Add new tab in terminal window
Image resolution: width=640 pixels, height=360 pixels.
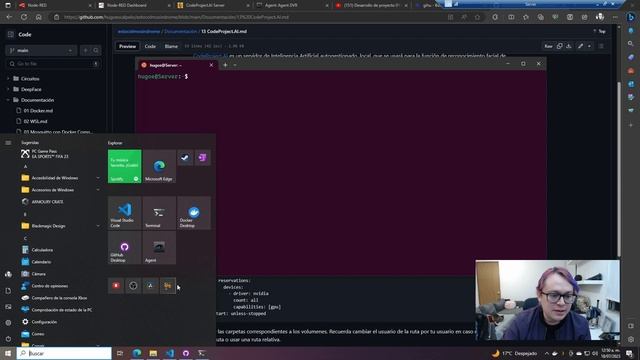225,65
